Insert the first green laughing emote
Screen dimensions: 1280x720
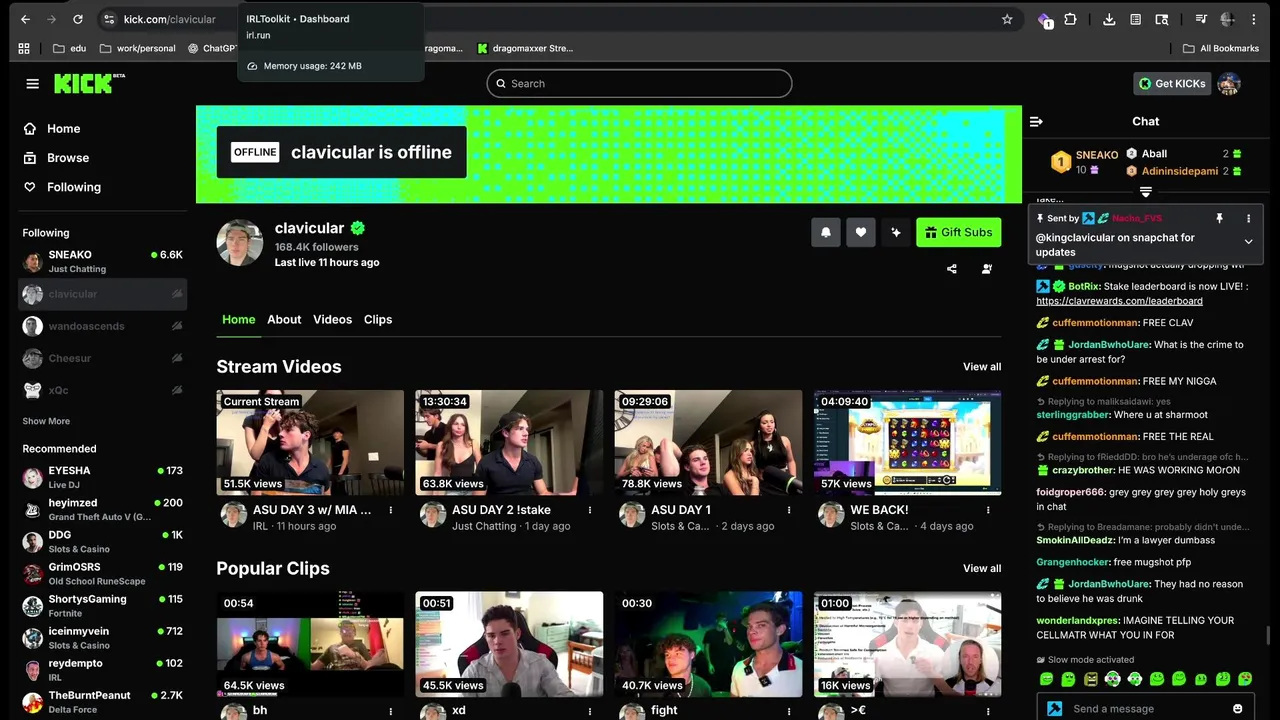pos(1047,679)
